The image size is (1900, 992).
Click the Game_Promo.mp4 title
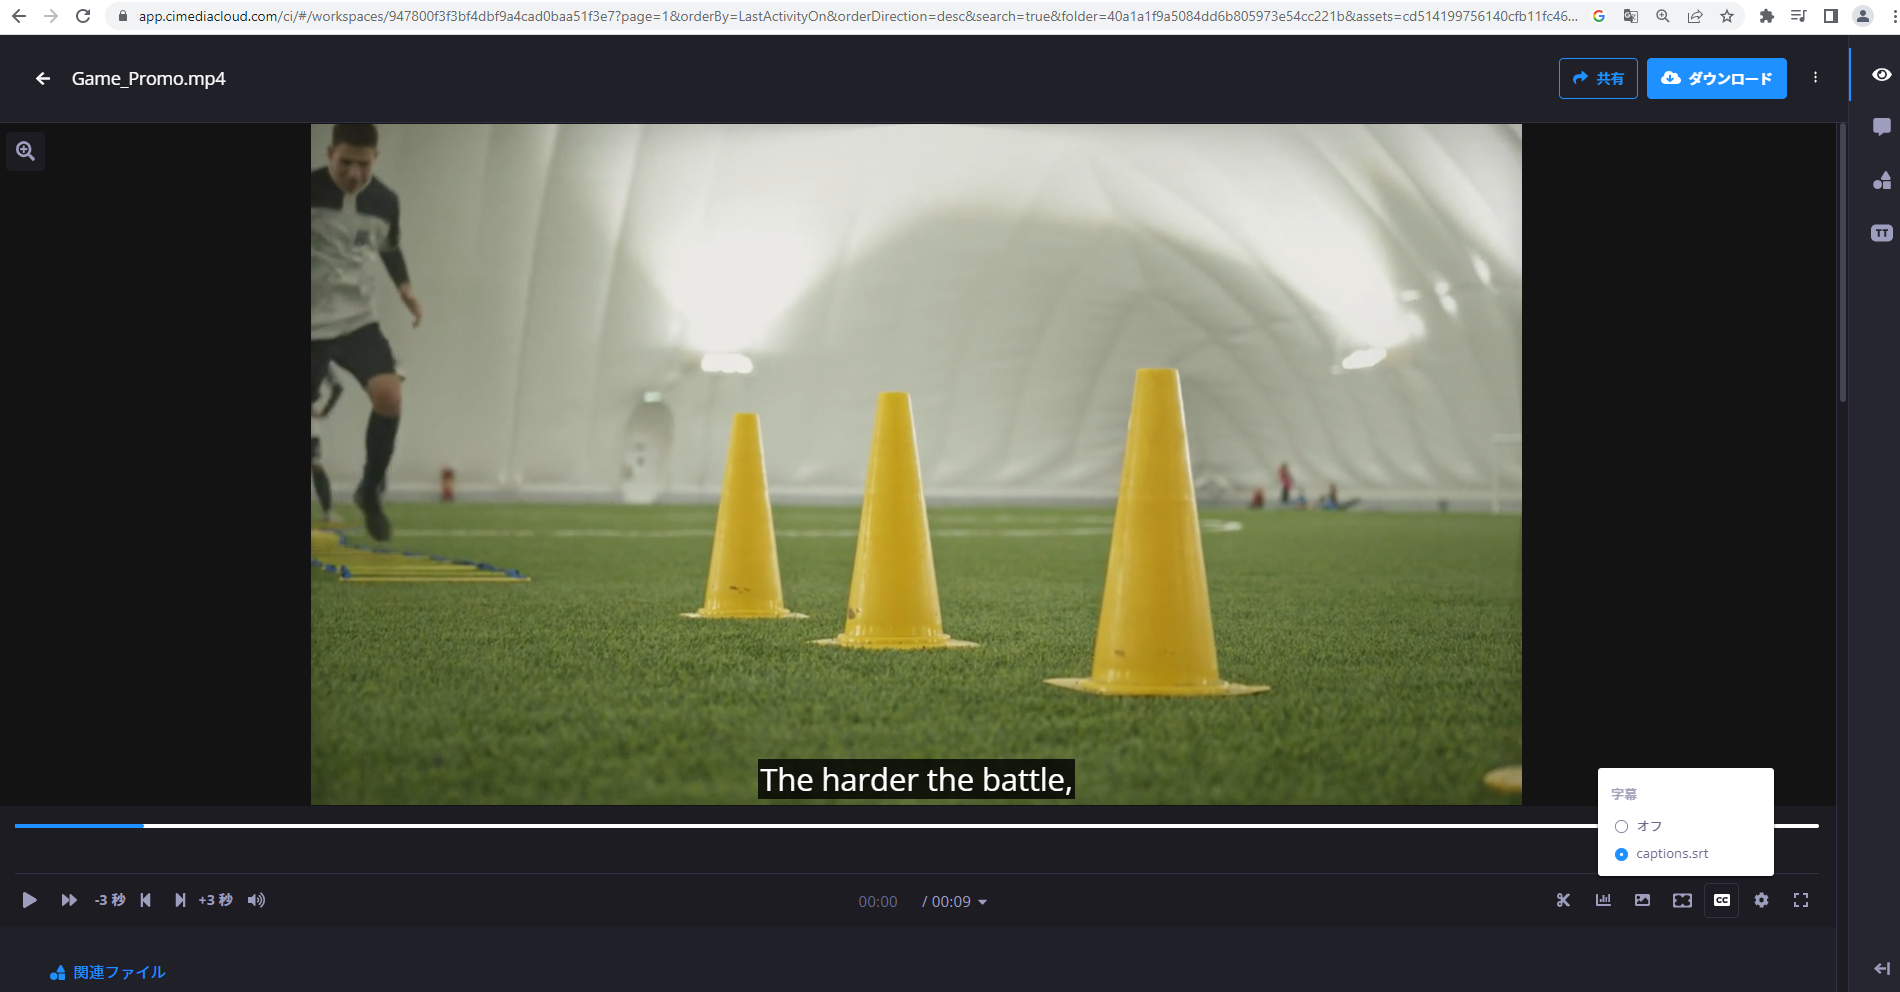[149, 78]
